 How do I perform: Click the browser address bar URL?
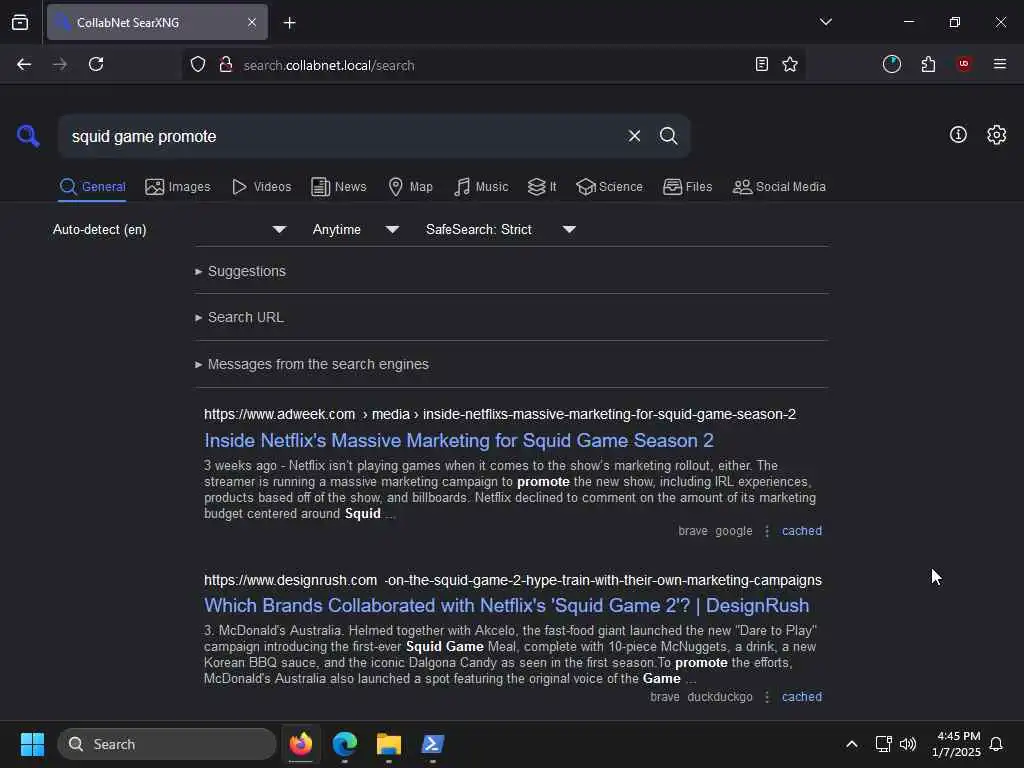(328, 65)
